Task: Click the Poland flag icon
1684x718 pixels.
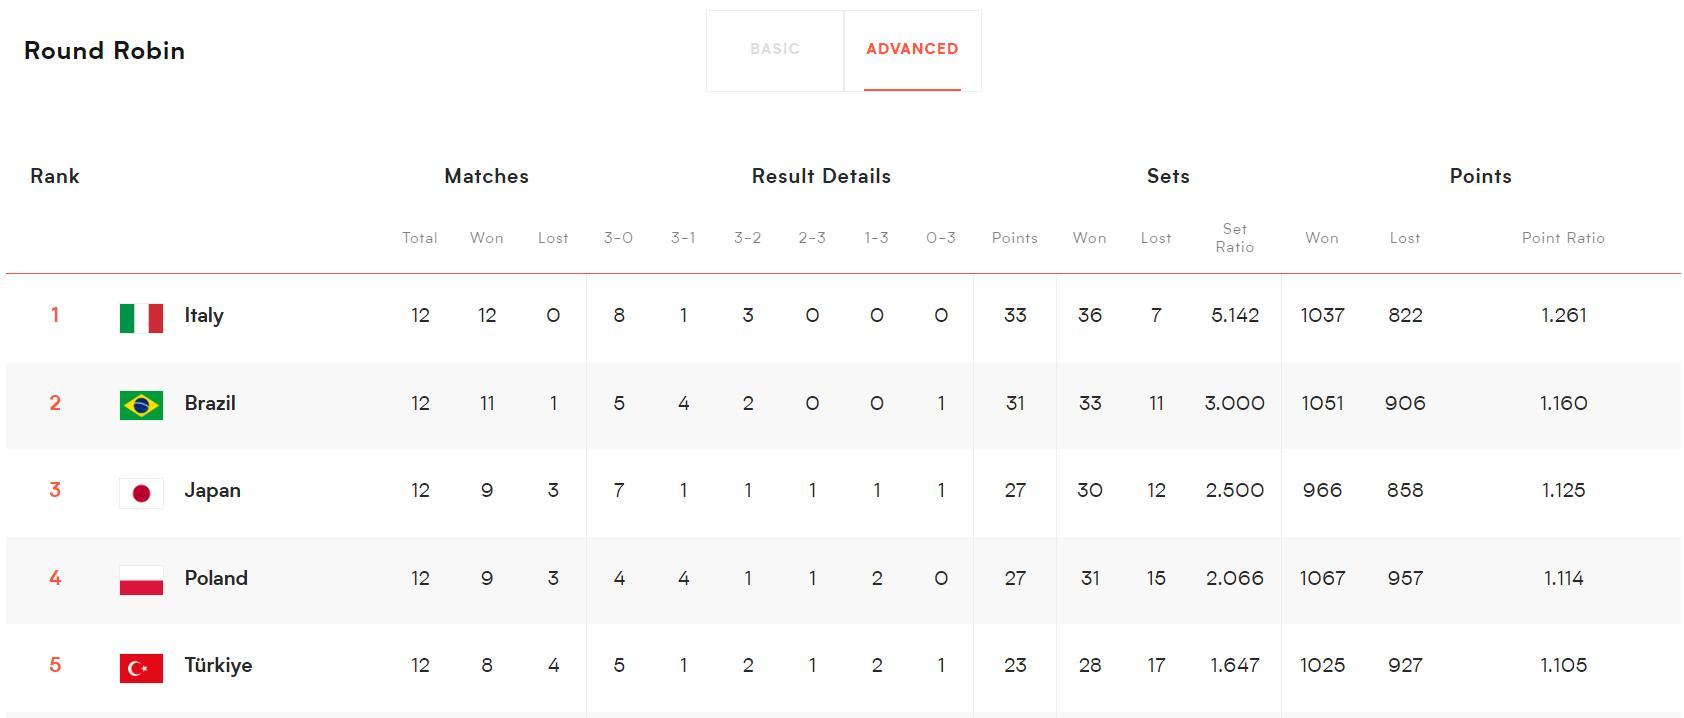Action: (141, 580)
